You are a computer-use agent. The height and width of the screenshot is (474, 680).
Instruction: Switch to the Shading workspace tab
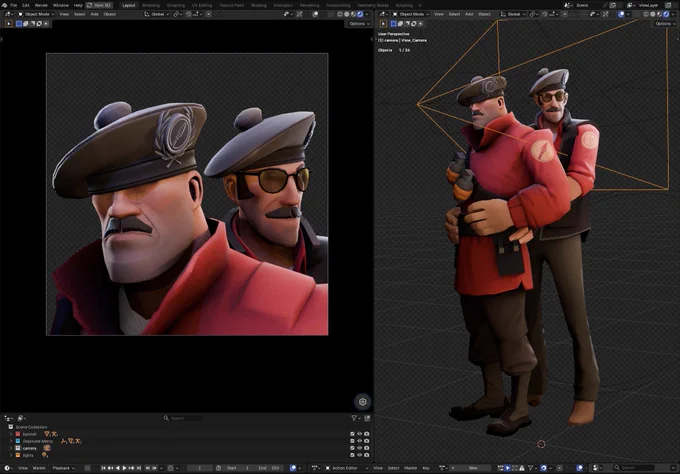(258, 5)
